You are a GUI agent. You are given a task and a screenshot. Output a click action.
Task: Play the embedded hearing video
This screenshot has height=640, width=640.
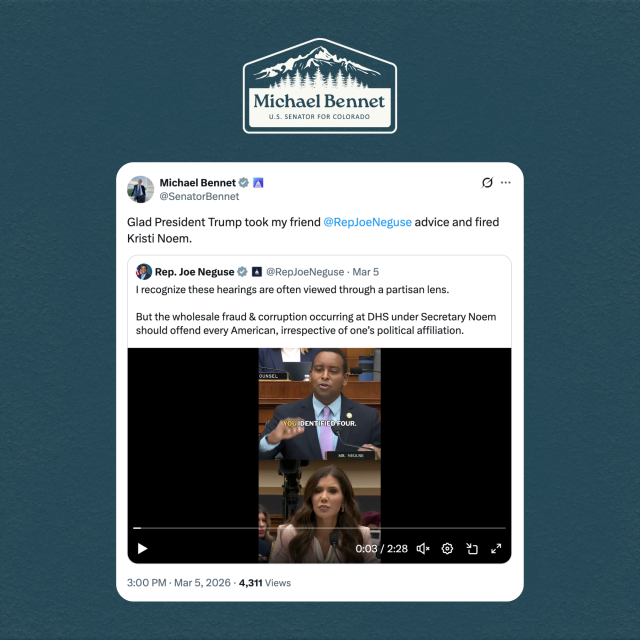pos(142,549)
